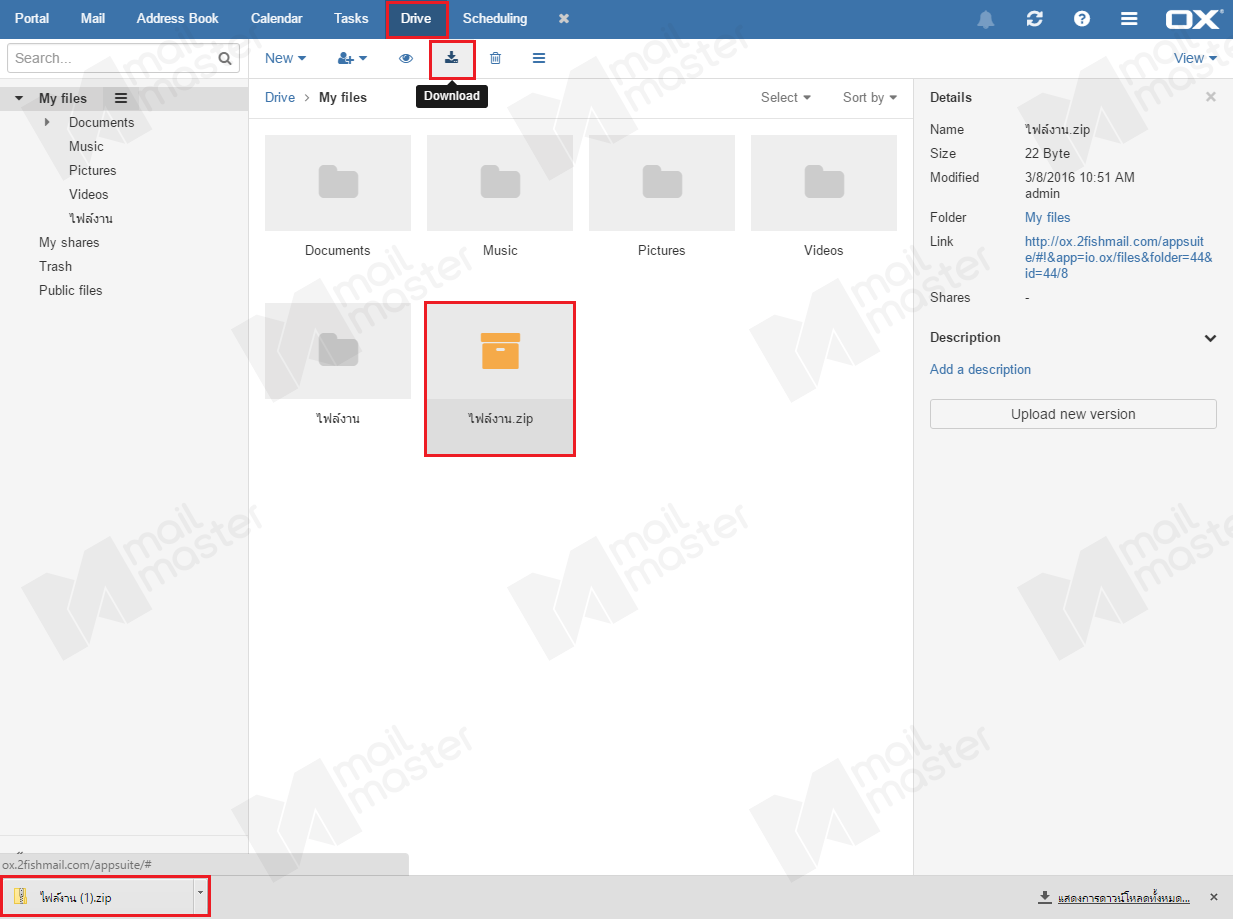
Task: Select Pictures in the folder tree
Action: pos(93,170)
